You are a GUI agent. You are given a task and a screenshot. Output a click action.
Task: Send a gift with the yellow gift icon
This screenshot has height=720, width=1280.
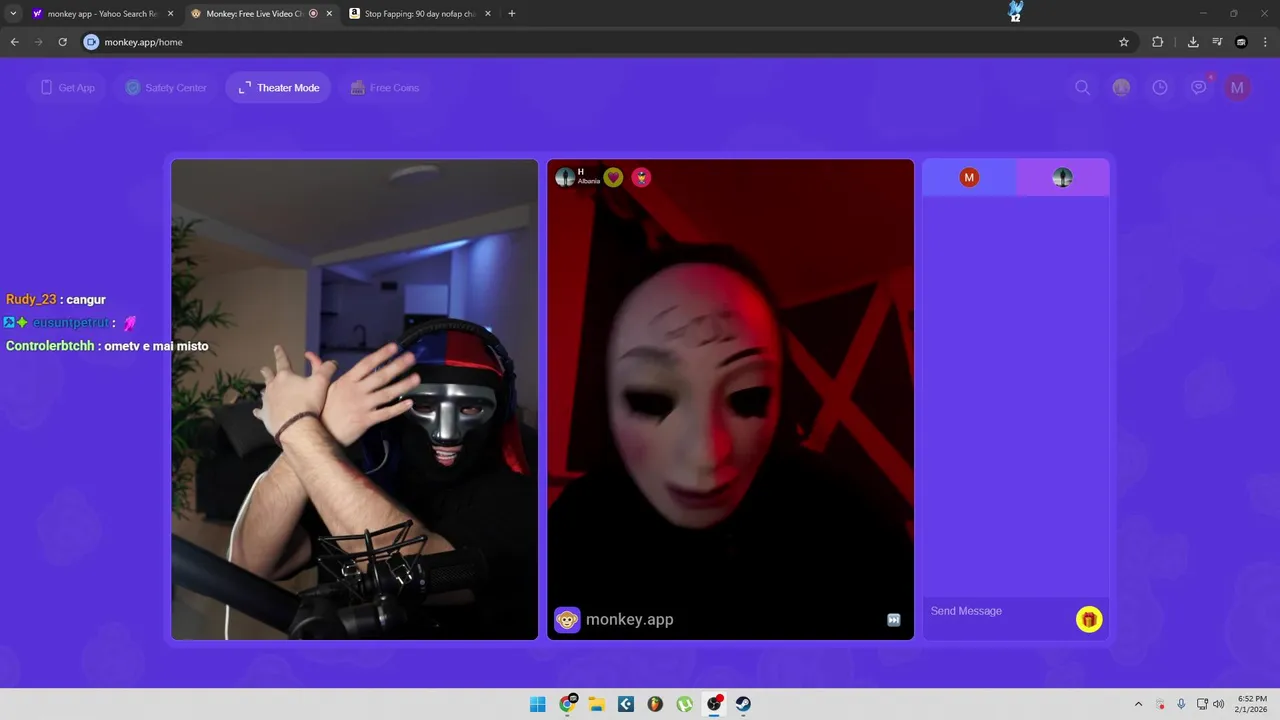1088,619
